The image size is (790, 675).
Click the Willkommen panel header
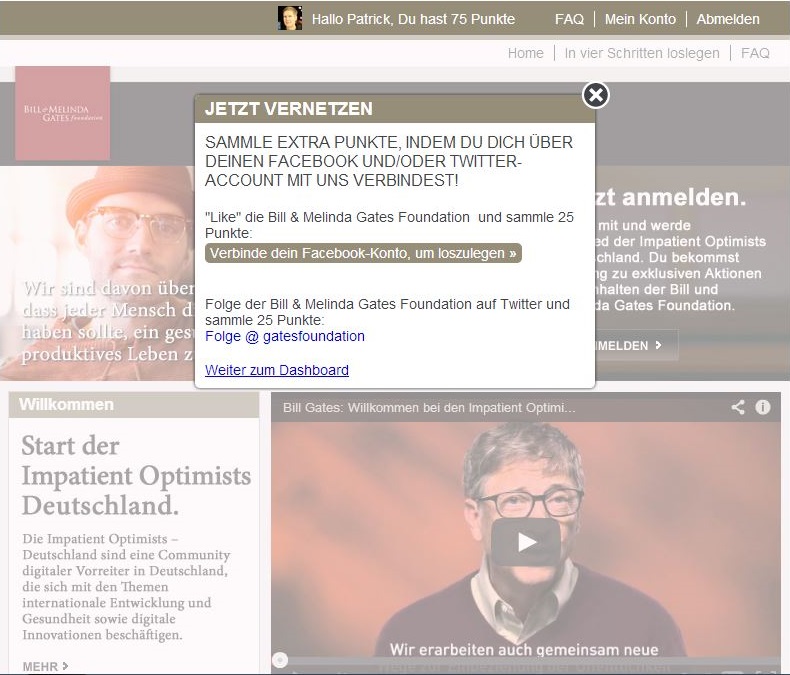(134, 405)
